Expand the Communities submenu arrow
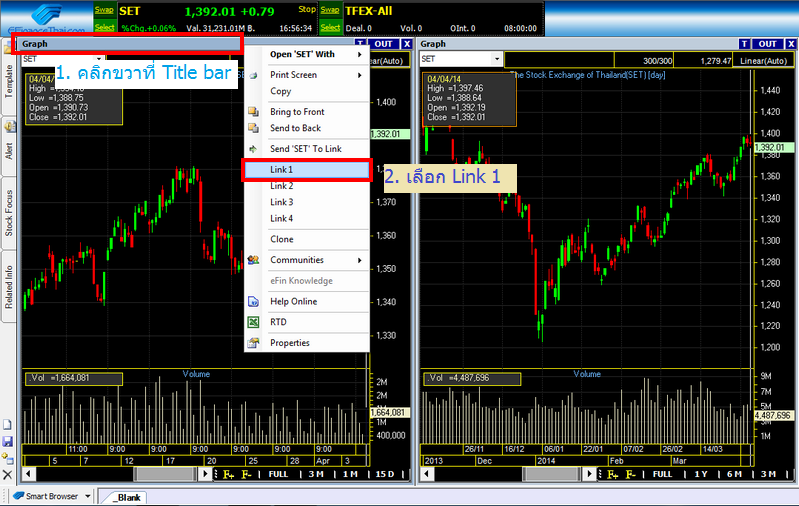The height and width of the screenshot is (506, 799). [360, 260]
